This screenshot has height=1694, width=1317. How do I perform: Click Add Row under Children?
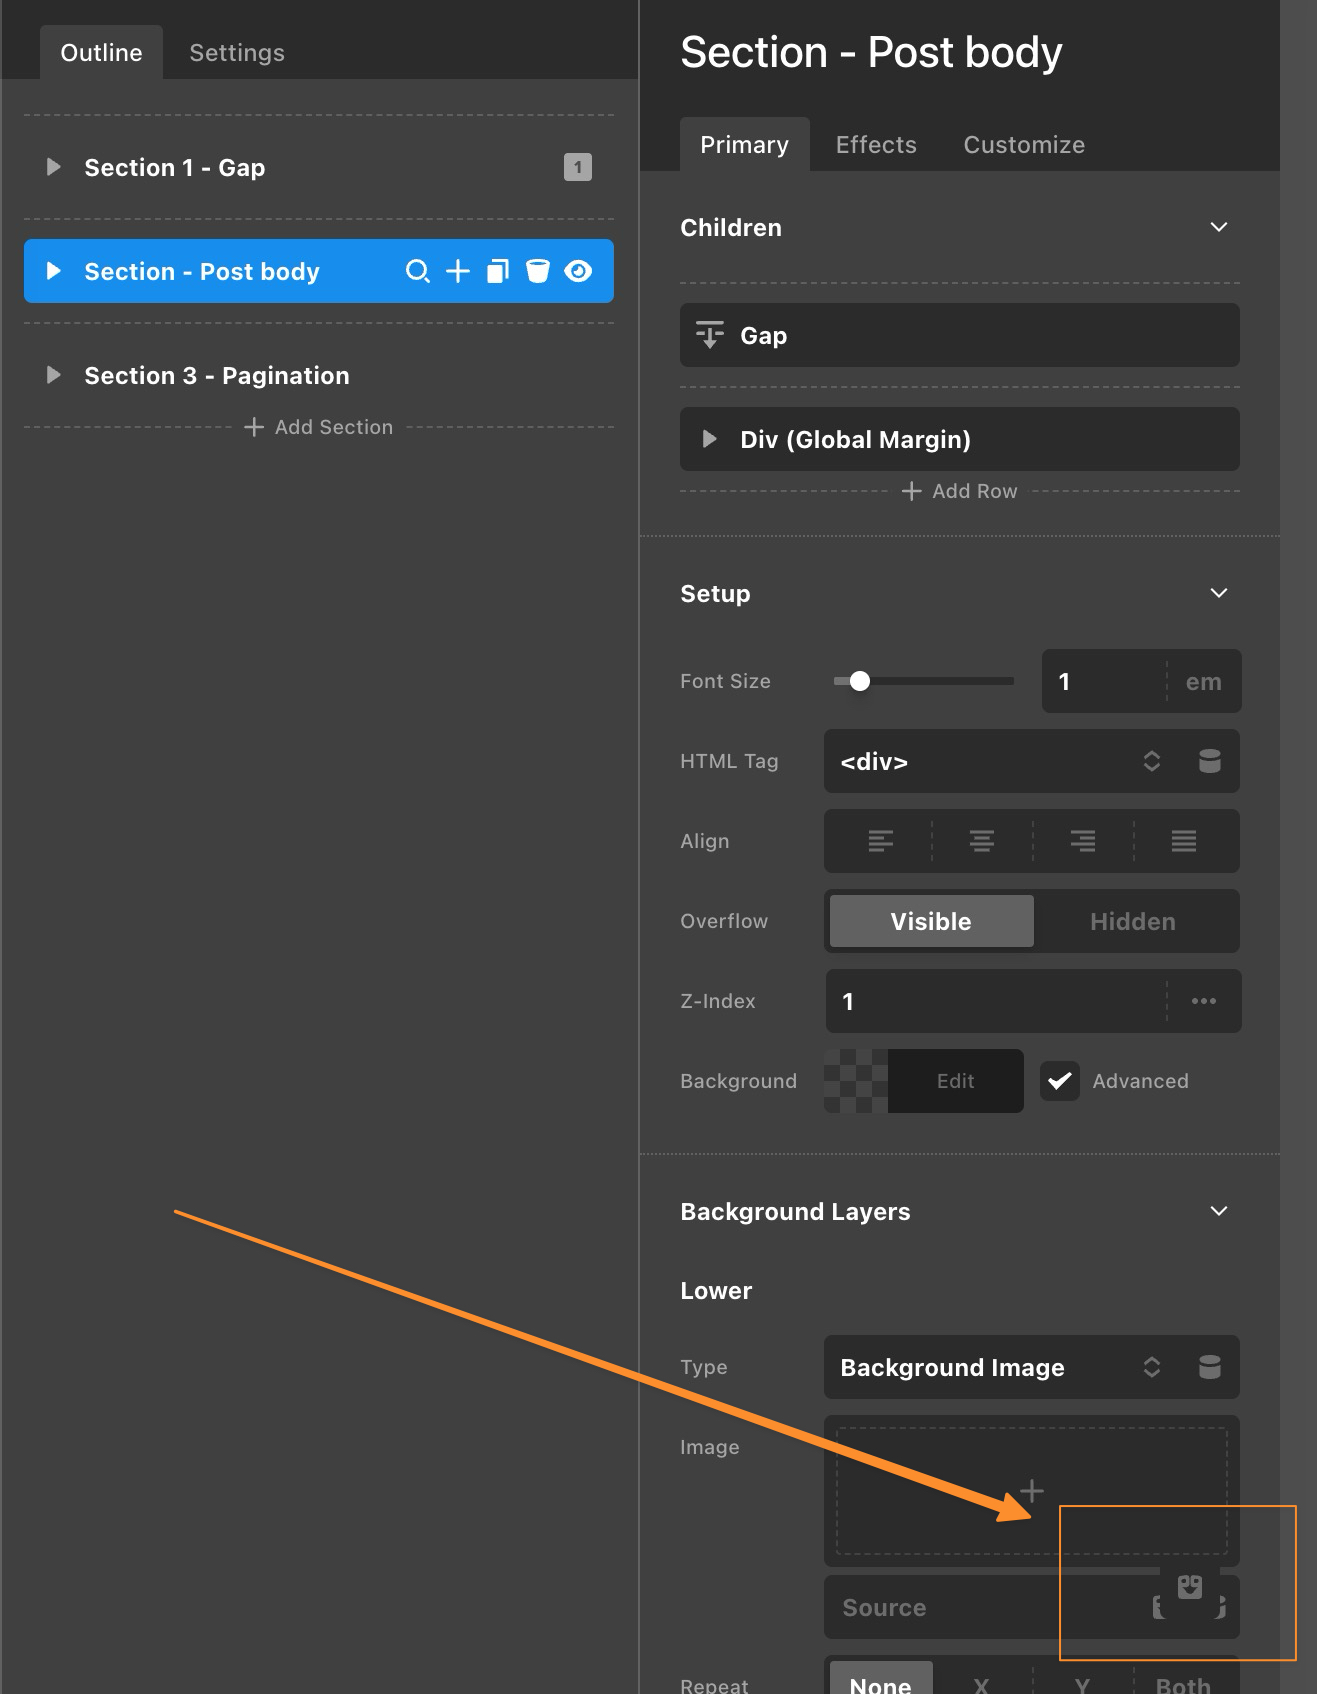pyautogui.click(x=960, y=491)
